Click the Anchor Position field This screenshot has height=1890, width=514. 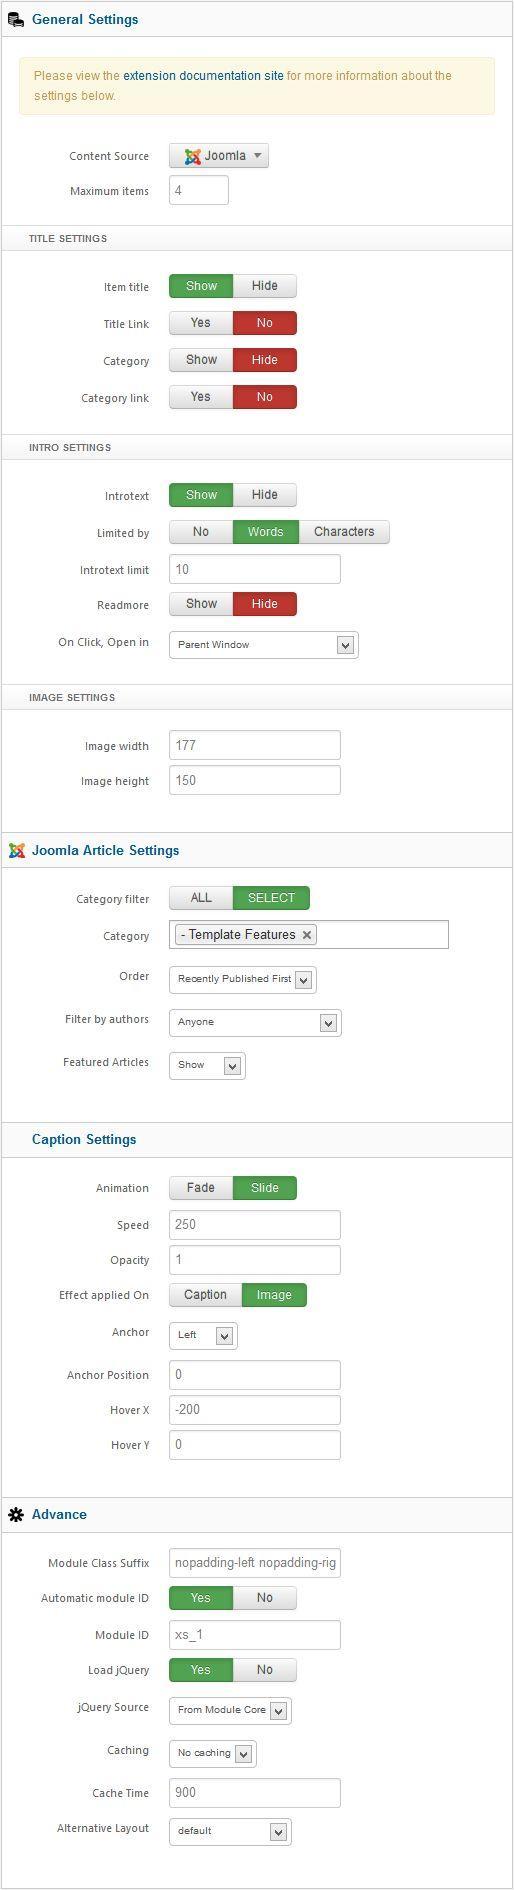coord(255,1374)
